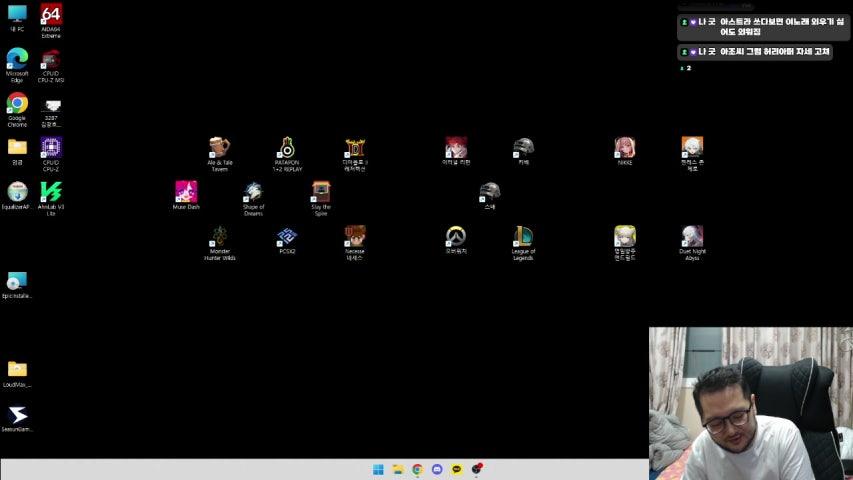Image resolution: width=853 pixels, height=480 pixels.
Task: Launch the PCSX2 emulator shortcut
Action: [x=287, y=236]
